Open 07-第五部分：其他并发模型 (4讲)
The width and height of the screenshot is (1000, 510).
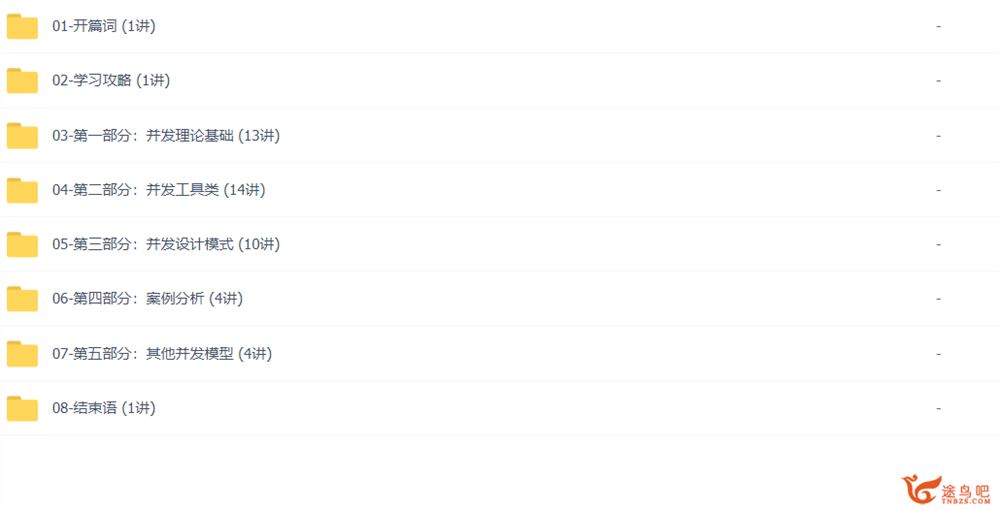tap(162, 354)
